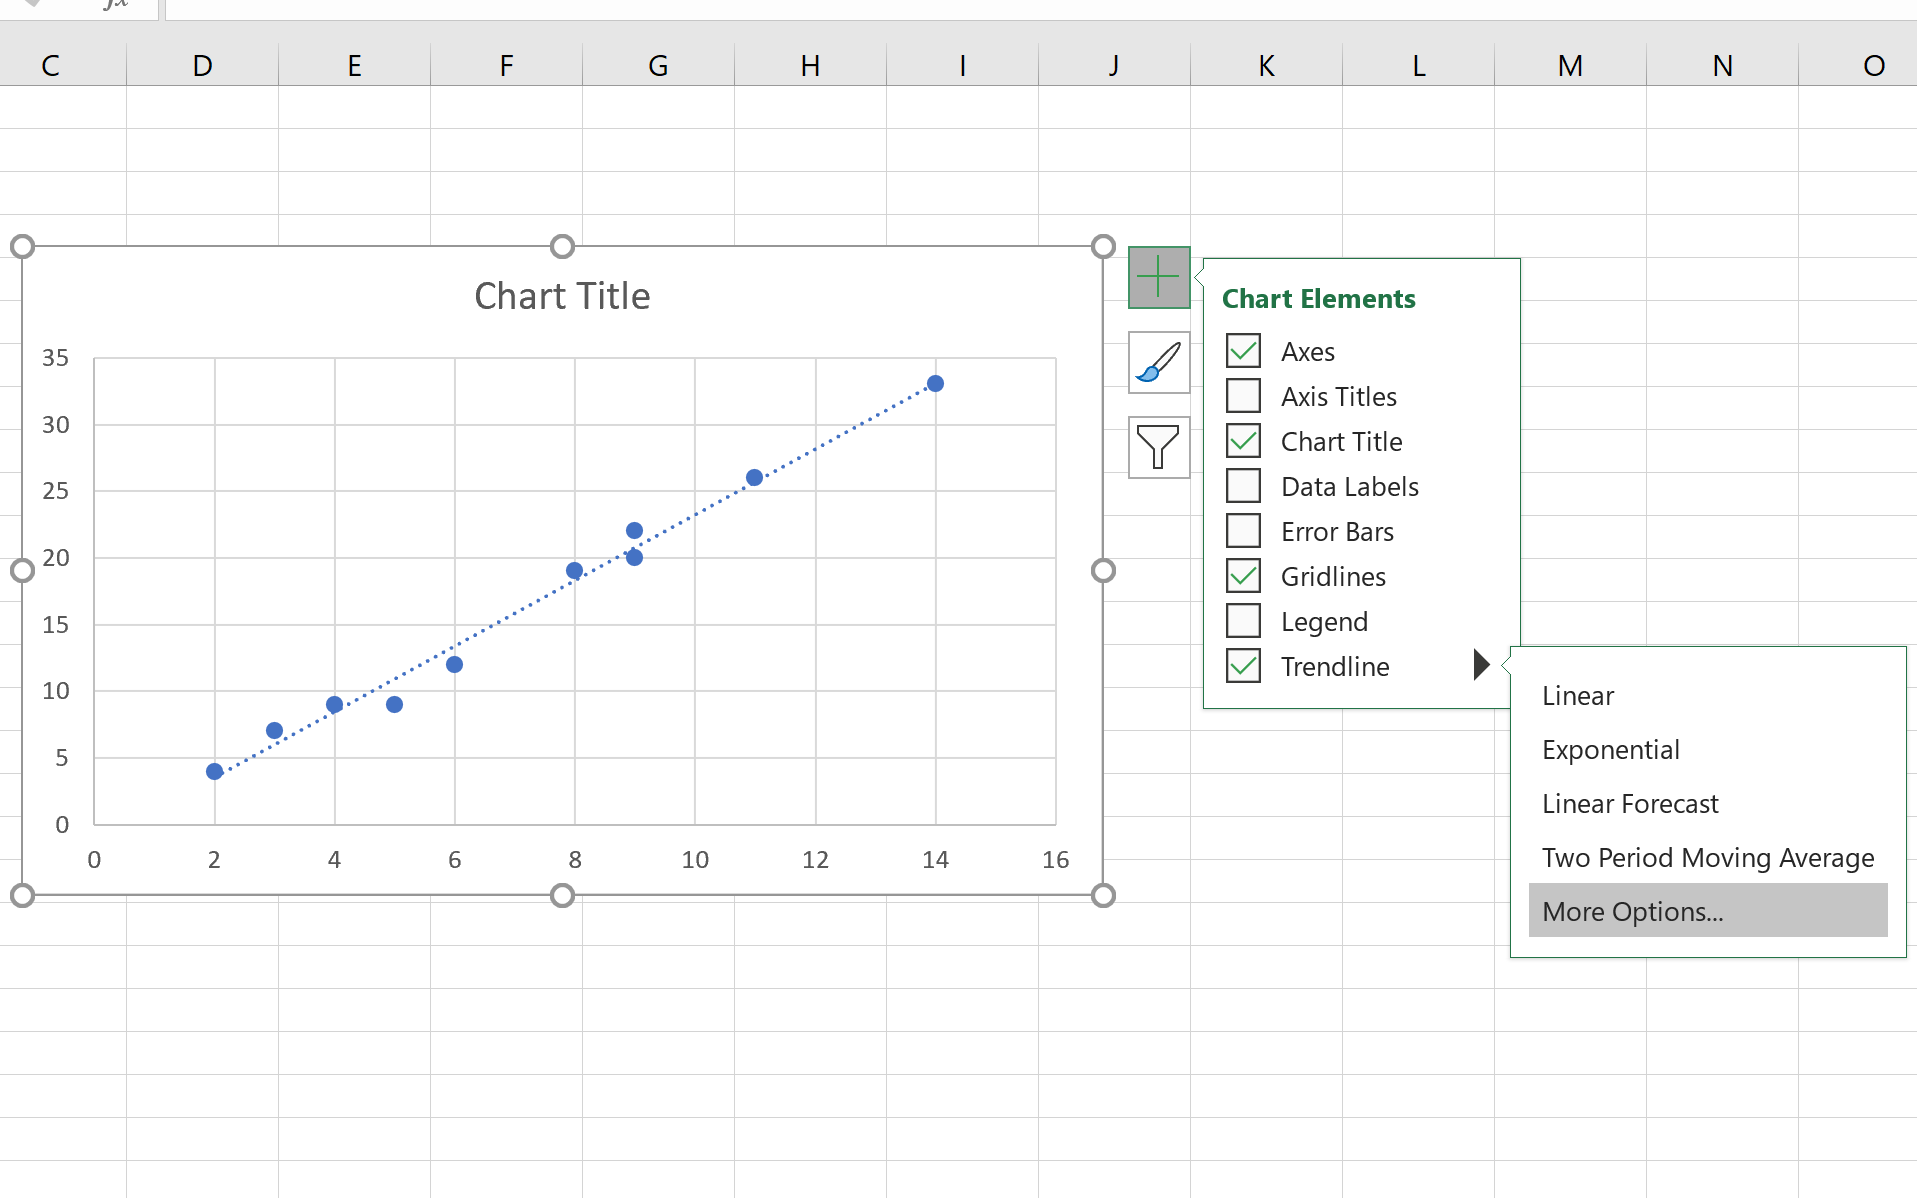1917x1198 pixels.
Task: Turn on the Data Labels checkbox
Action: pyautogui.click(x=1243, y=486)
